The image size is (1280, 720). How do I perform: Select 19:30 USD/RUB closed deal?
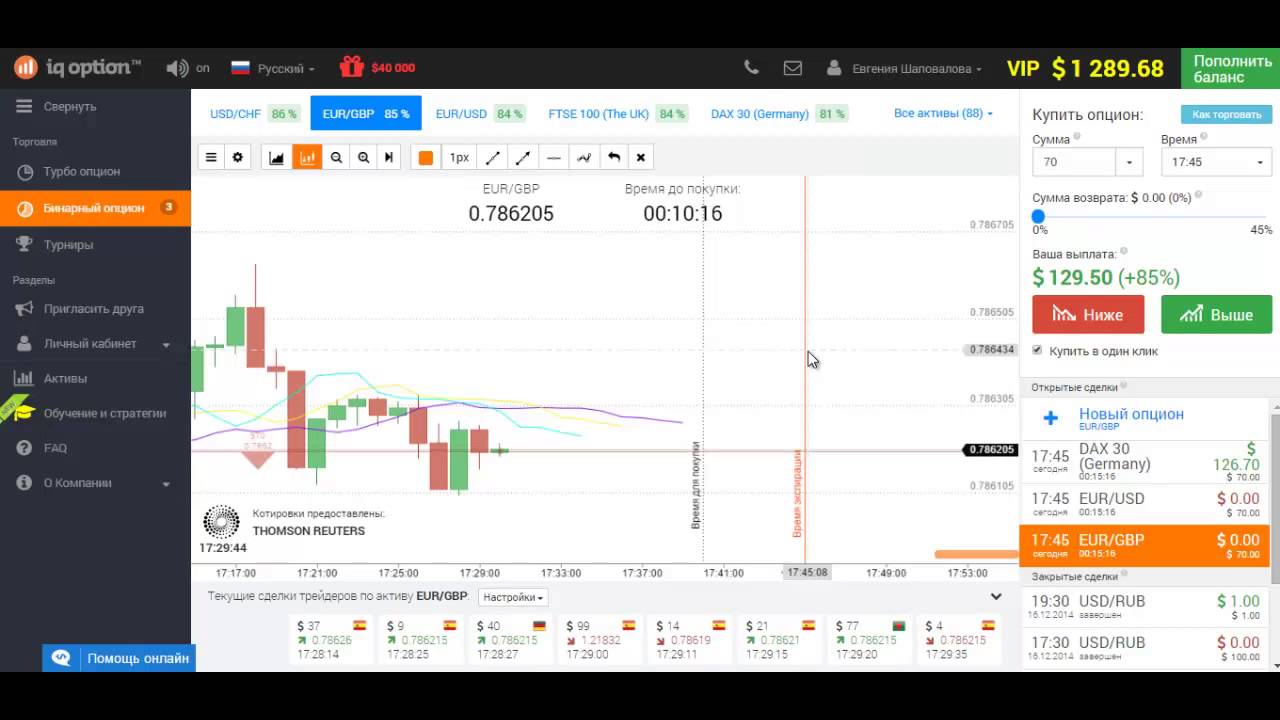coord(1145,607)
